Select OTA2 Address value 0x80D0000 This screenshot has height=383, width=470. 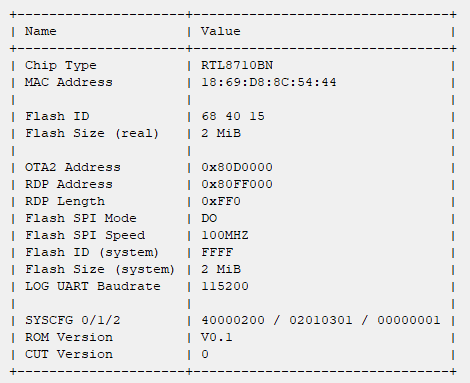click(237, 167)
